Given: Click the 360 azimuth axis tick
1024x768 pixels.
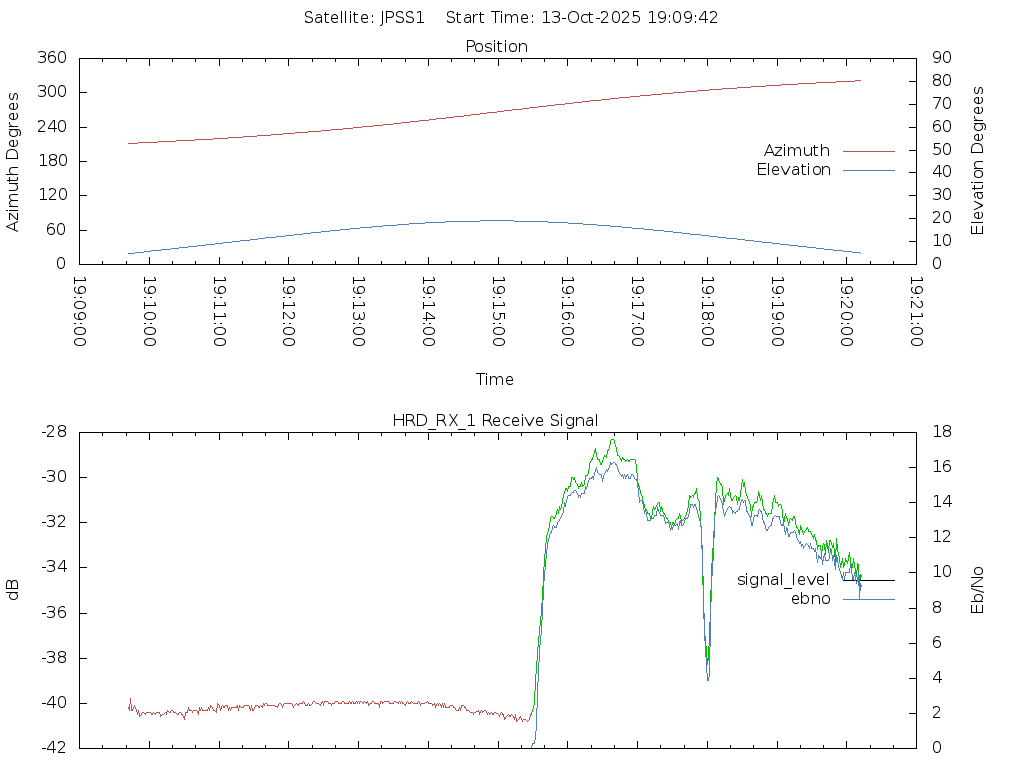Looking at the screenshot, I should click(52, 58).
